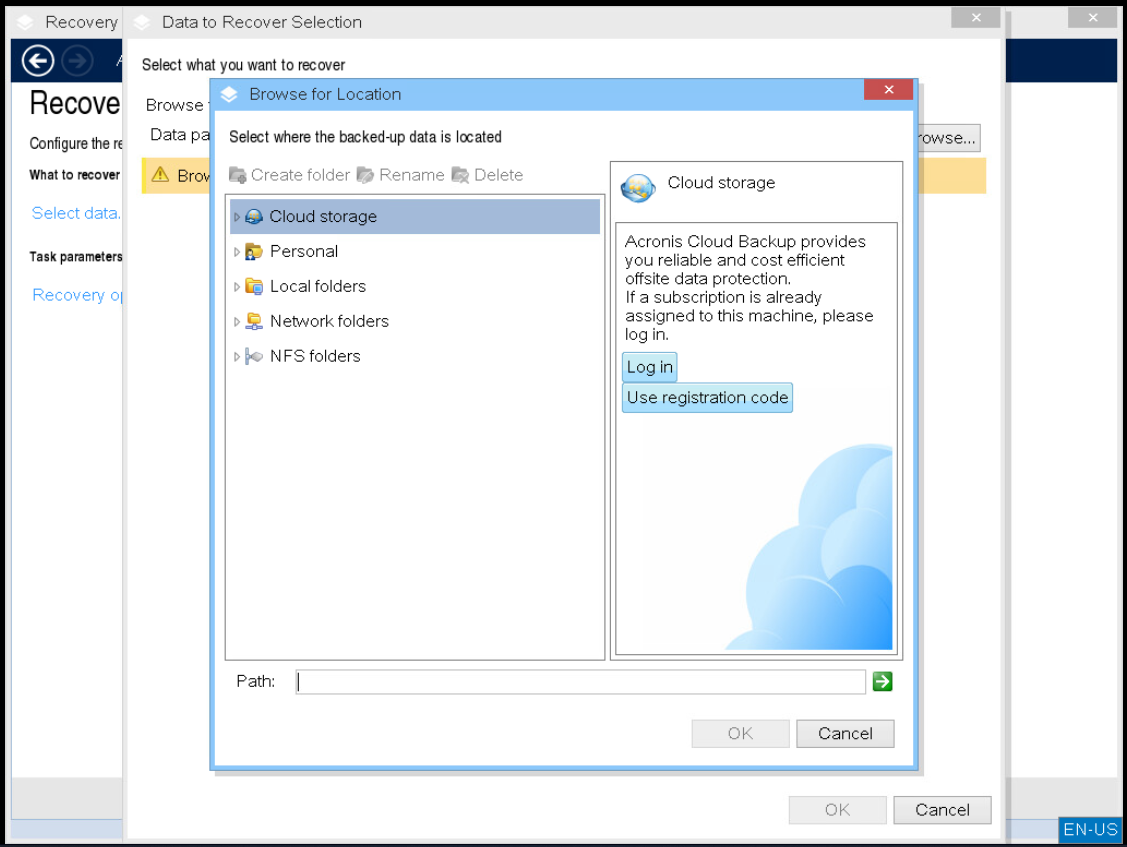The height and width of the screenshot is (847, 1127).
Task: Cancel the Browse for Location dialog
Action: click(x=845, y=733)
